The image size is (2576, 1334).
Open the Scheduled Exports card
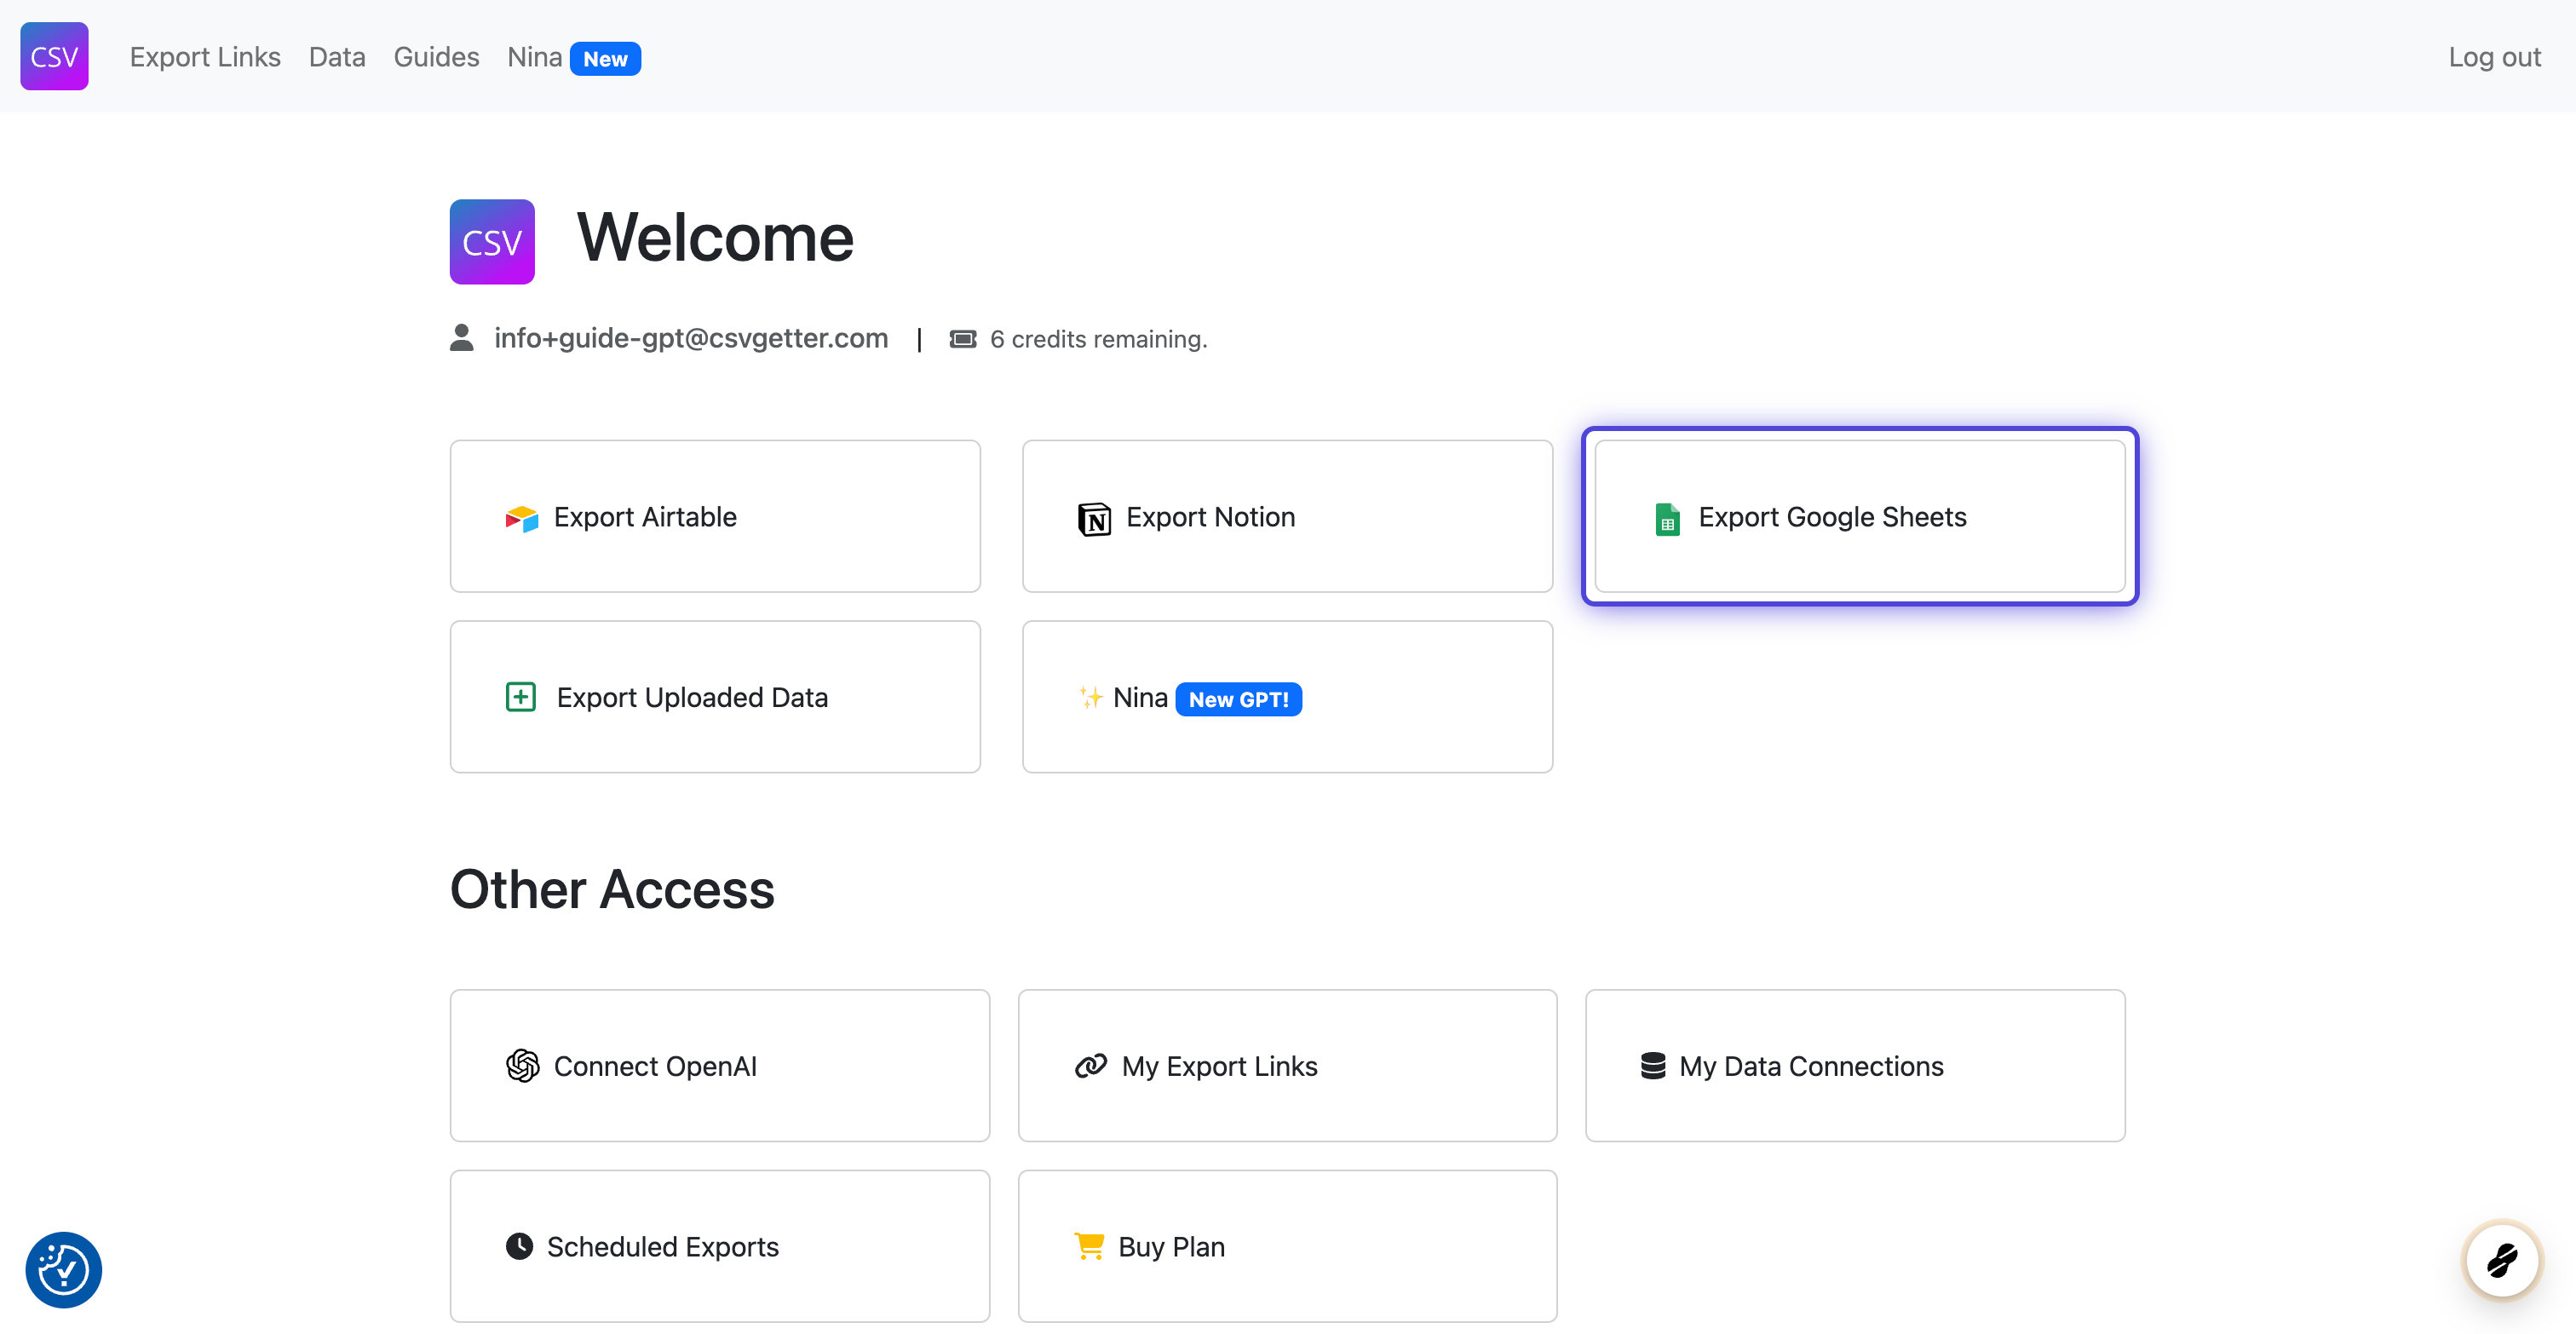720,1246
